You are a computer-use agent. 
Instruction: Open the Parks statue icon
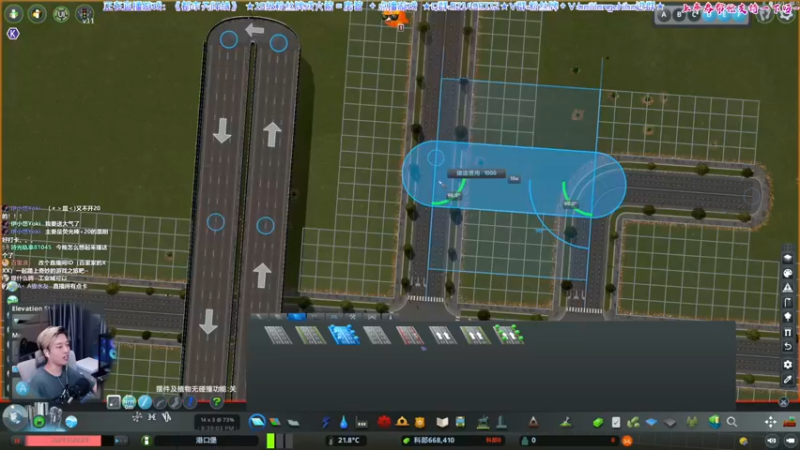pyautogui.click(x=483, y=422)
